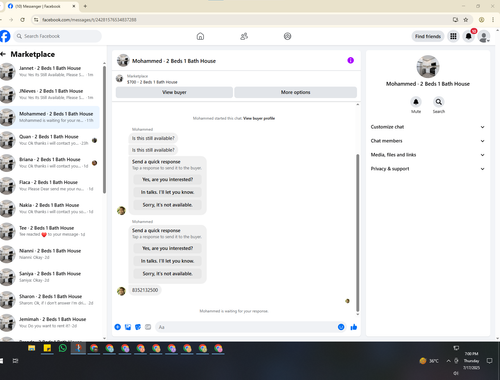Expand Media, files and links section

click(427, 155)
